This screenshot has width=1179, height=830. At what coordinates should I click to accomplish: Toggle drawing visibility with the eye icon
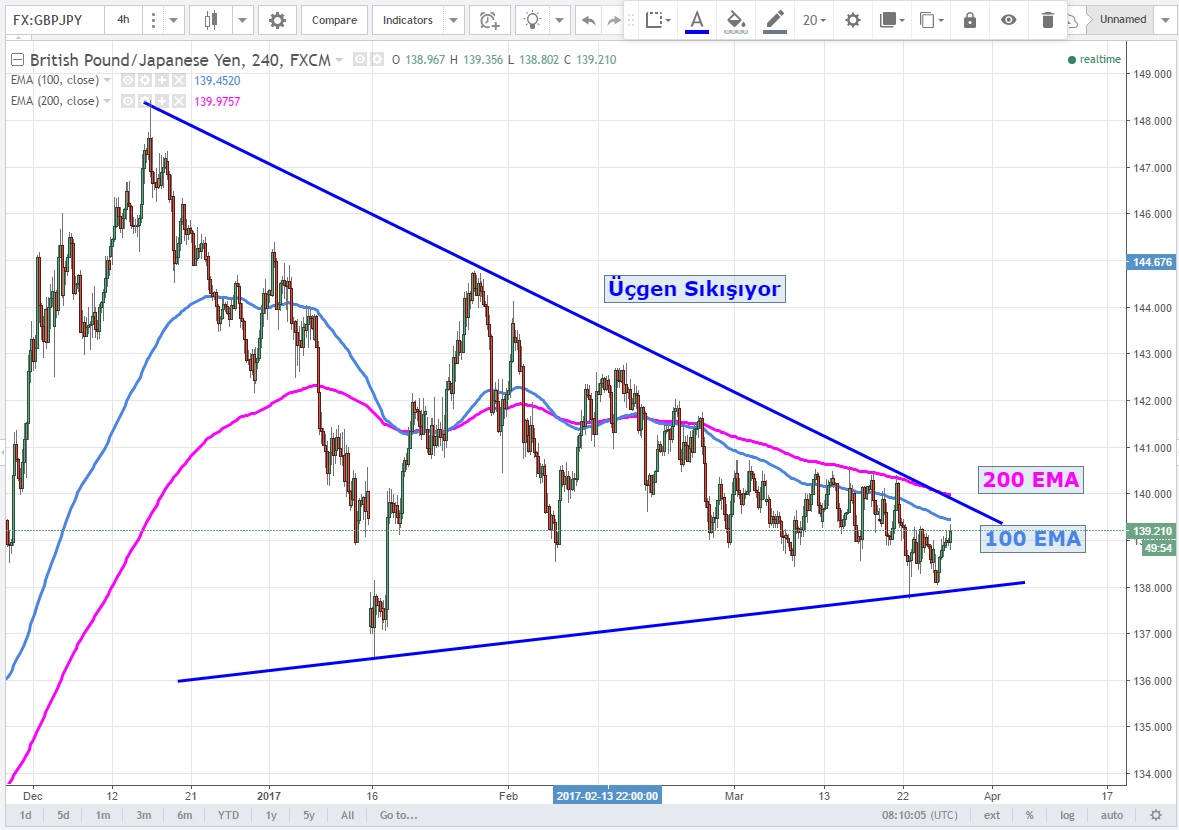pyautogui.click(x=1009, y=20)
